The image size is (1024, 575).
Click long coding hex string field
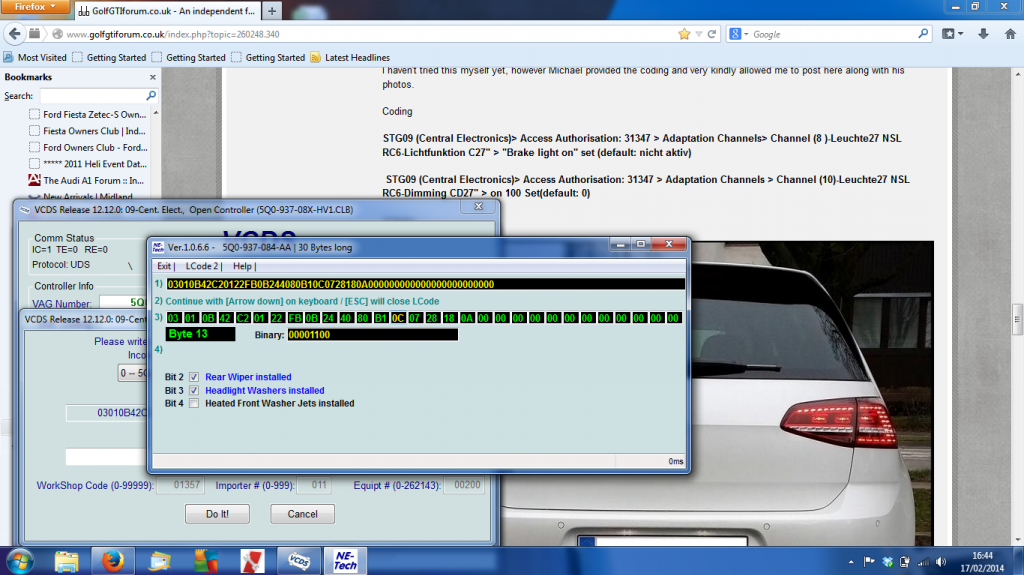tap(426, 284)
